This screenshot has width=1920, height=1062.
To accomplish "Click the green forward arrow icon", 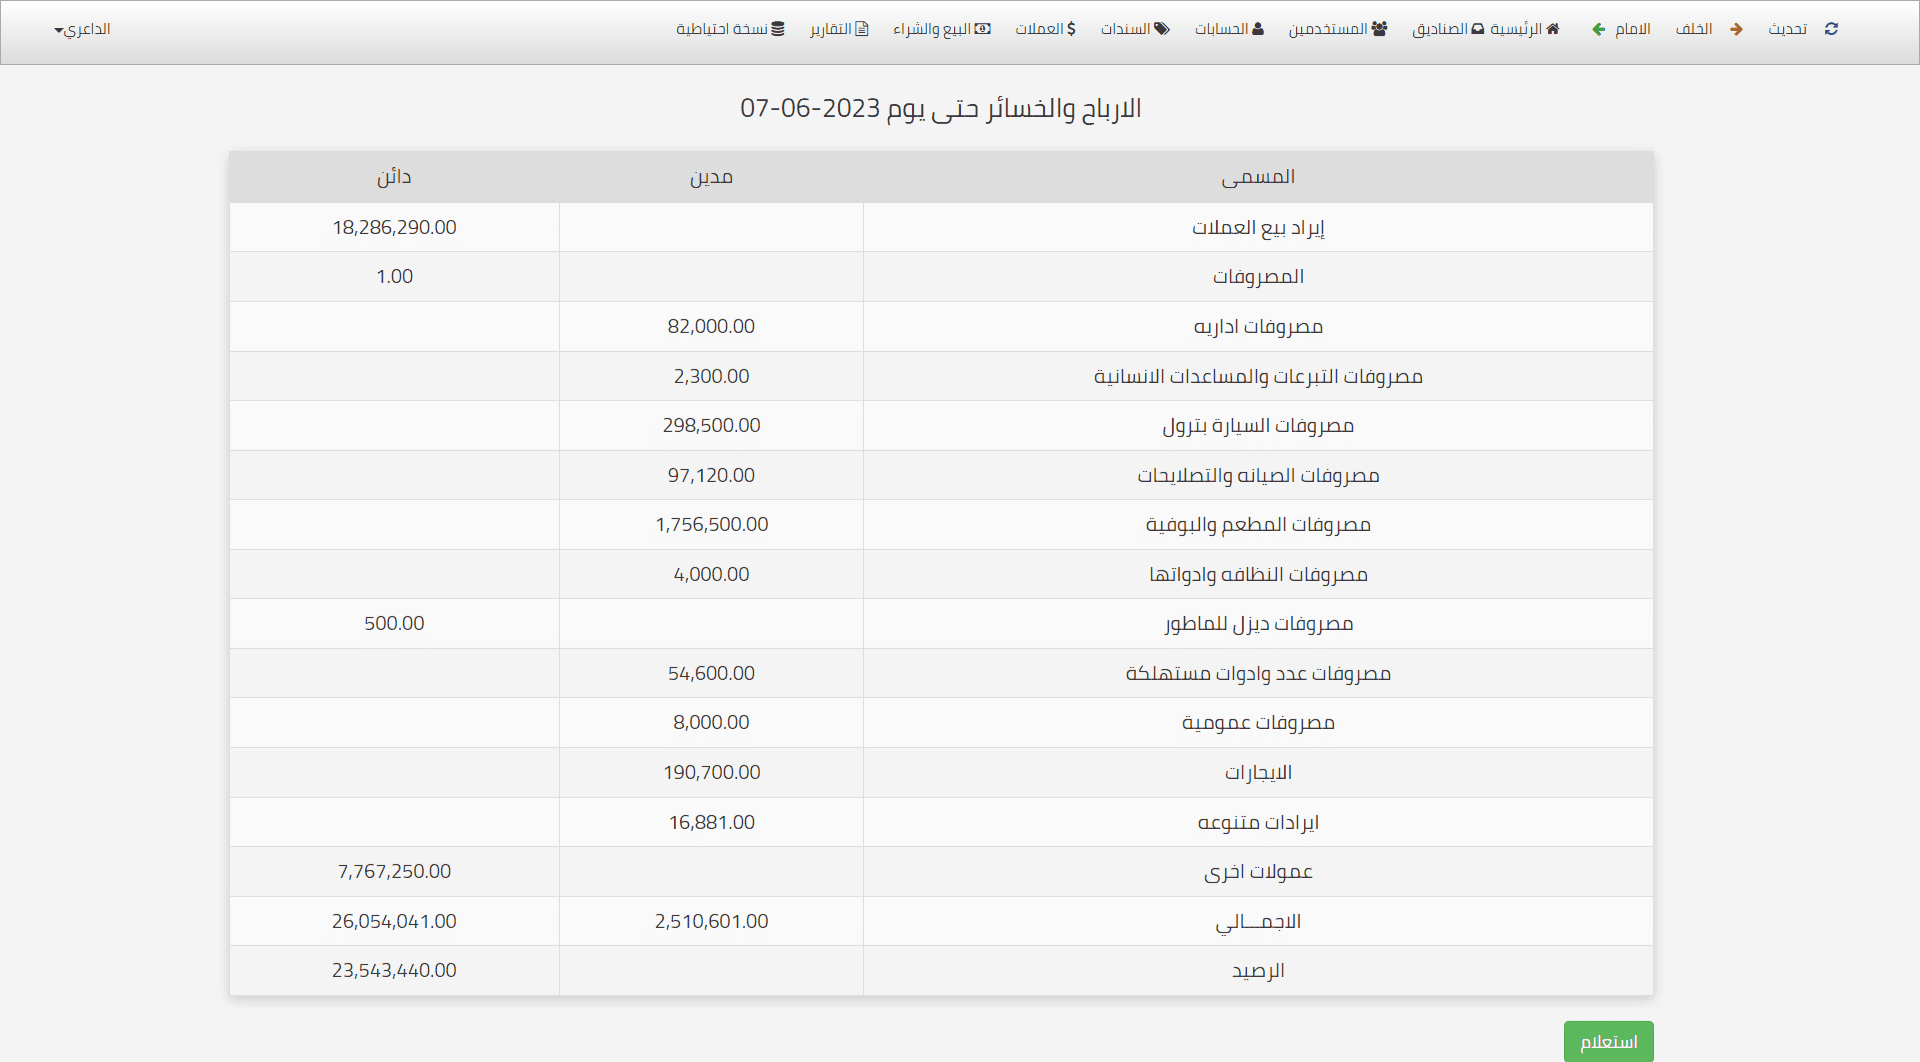I will click(1598, 29).
